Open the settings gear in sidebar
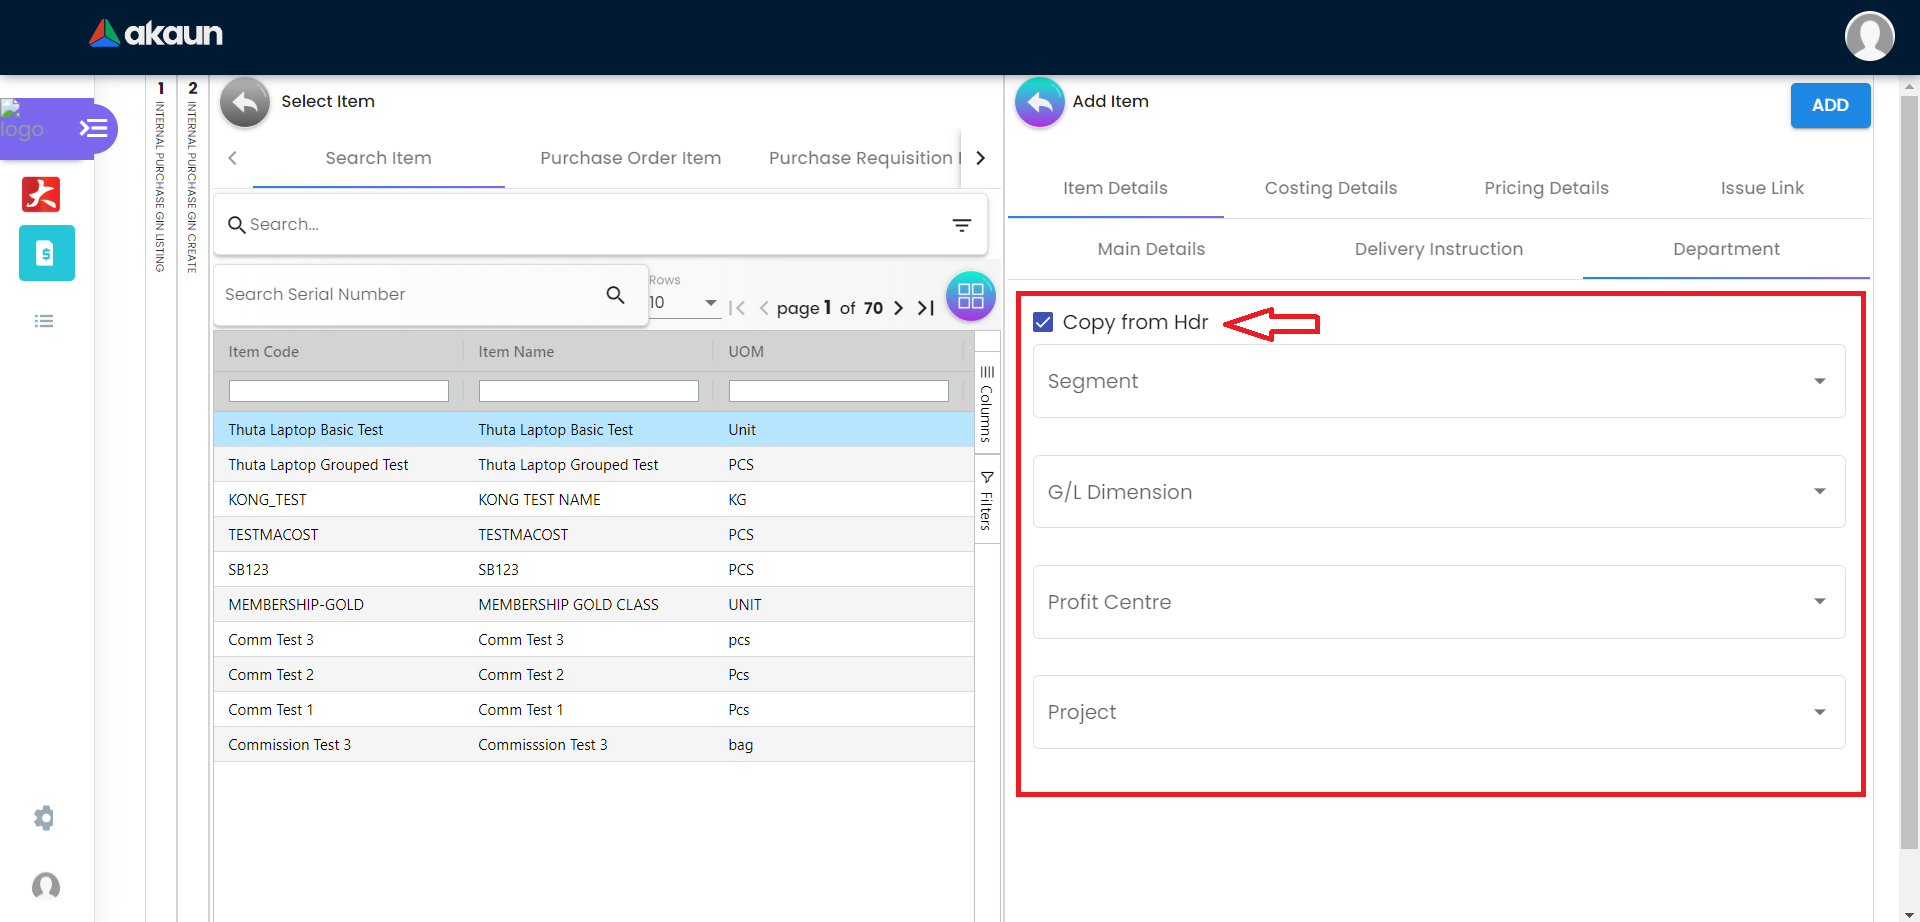Viewport: 1920px width, 922px height. 44,818
